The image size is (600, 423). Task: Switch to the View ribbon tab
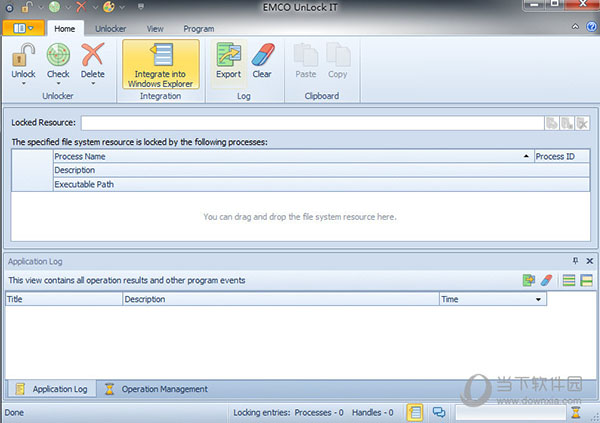tap(155, 29)
